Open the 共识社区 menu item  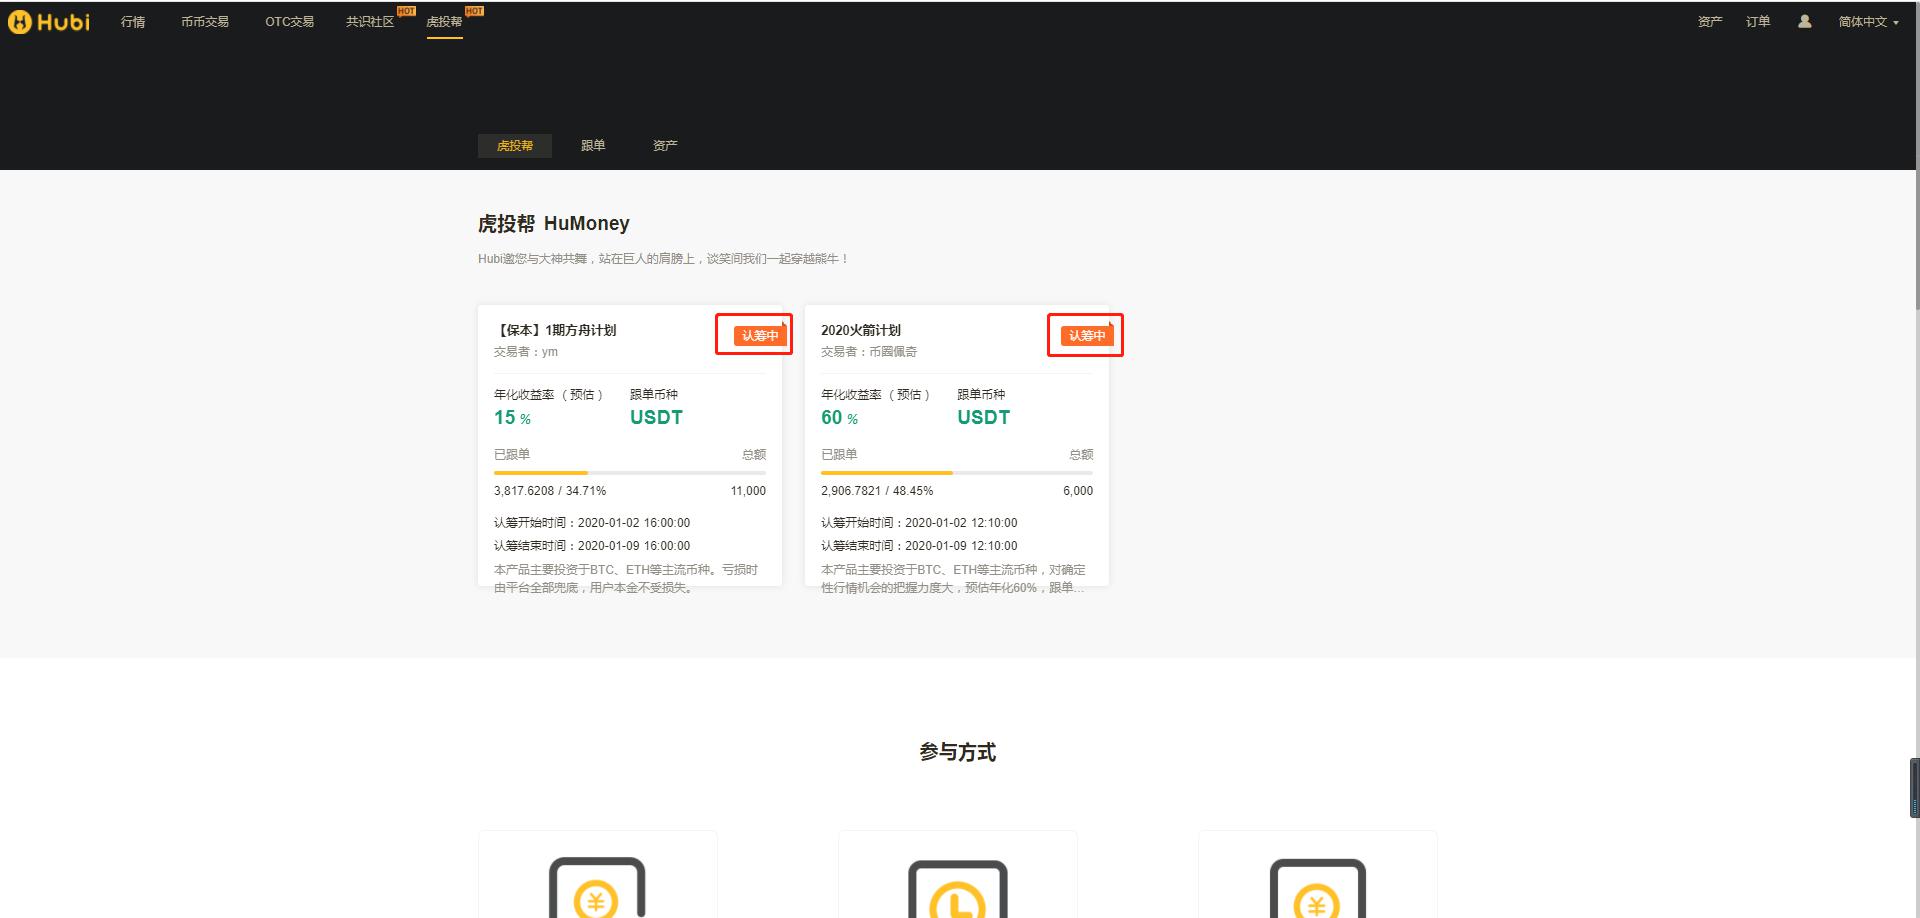(x=370, y=22)
